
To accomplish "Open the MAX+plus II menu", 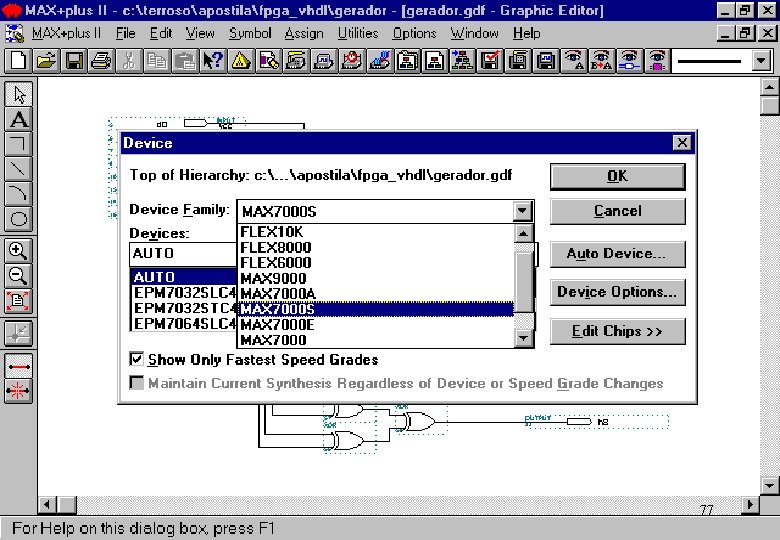I will 66,33.
